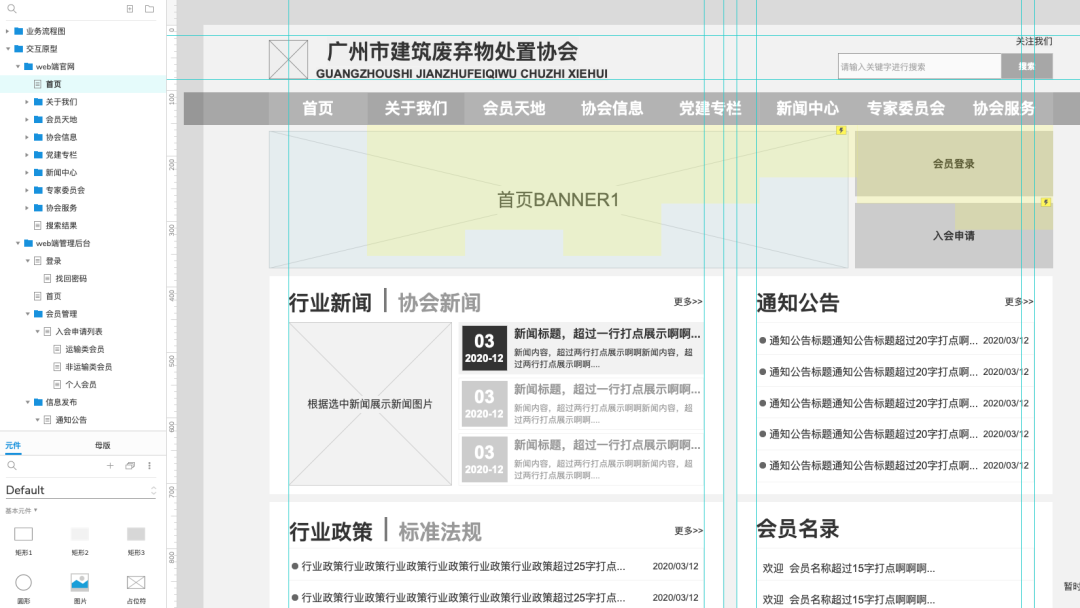Click the library icon next to the plus icon
This screenshot has width=1080, height=608.
(129, 466)
